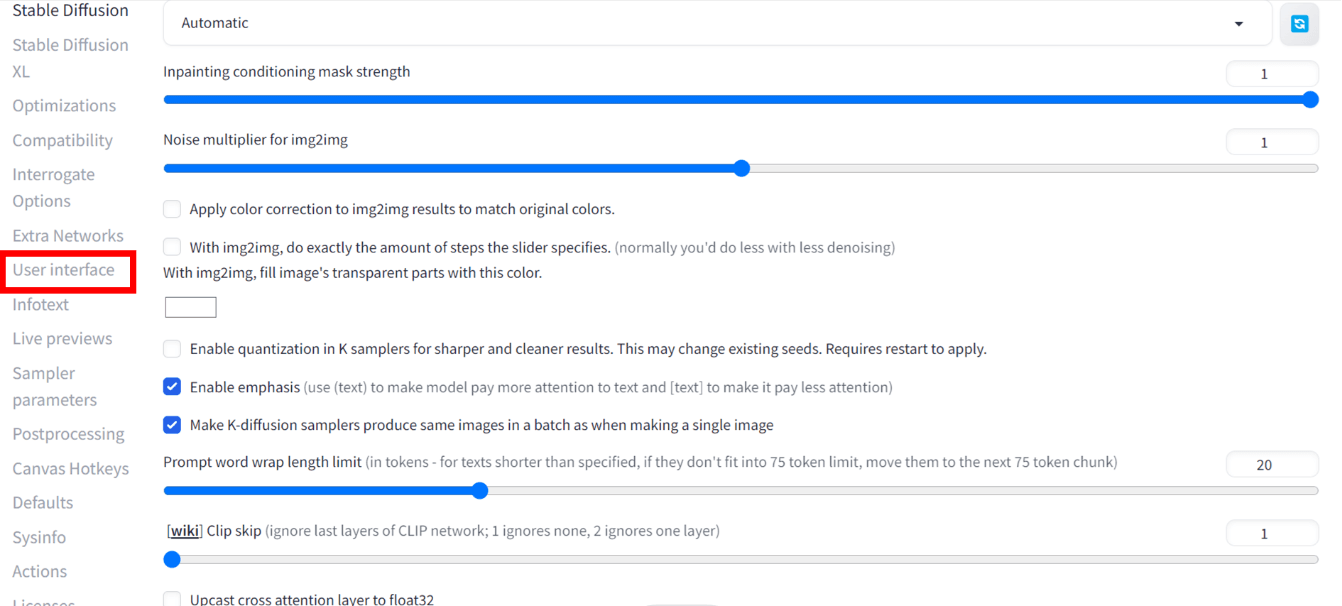The image size is (1342, 606).
Task: Click the Noise multiplier slider handle
Action: (x=741, y=168)
